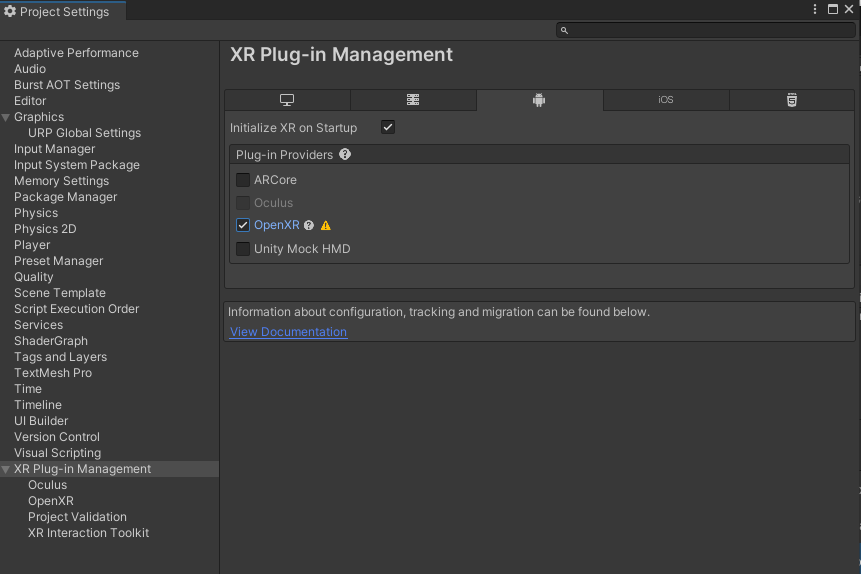Viewport: 861px width, 574px height.
Task: Select Timeline settings
Action: pos(38,405)
